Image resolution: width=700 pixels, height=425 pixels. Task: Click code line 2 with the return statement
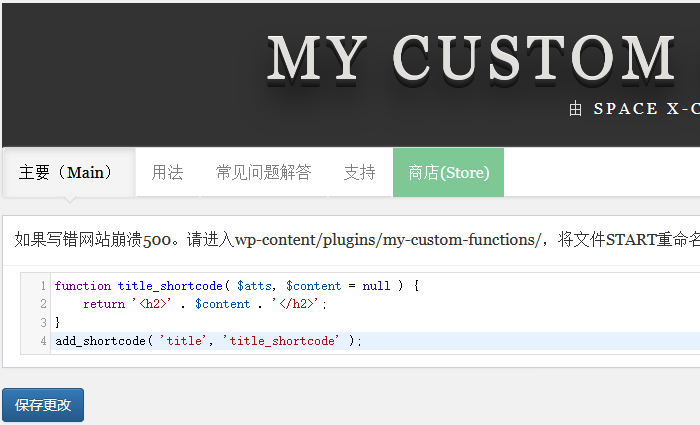(205, 304)
